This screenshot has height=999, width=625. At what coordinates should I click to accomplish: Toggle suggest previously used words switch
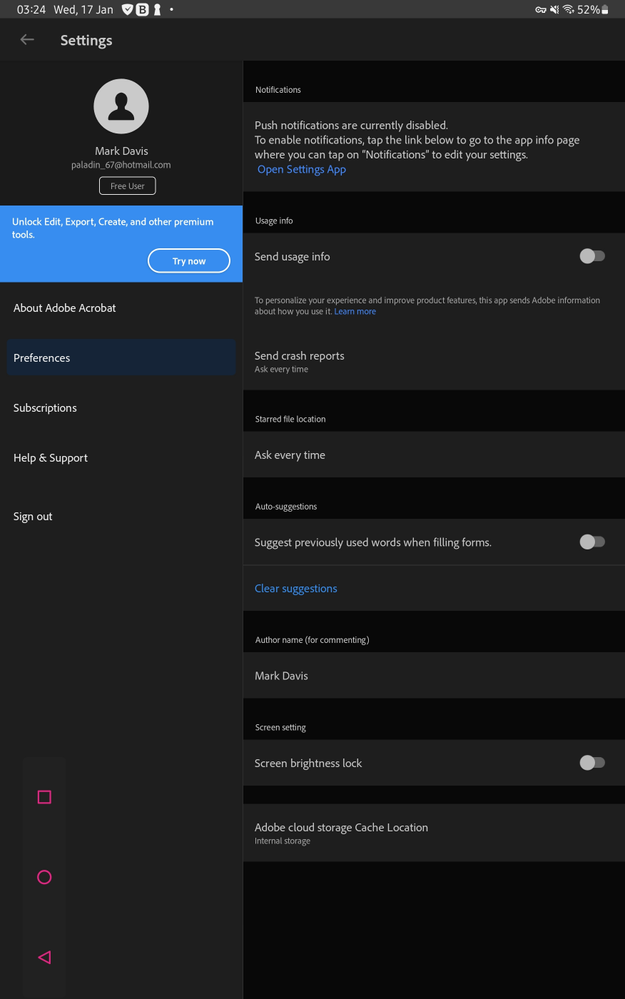[x=592, y=542]
